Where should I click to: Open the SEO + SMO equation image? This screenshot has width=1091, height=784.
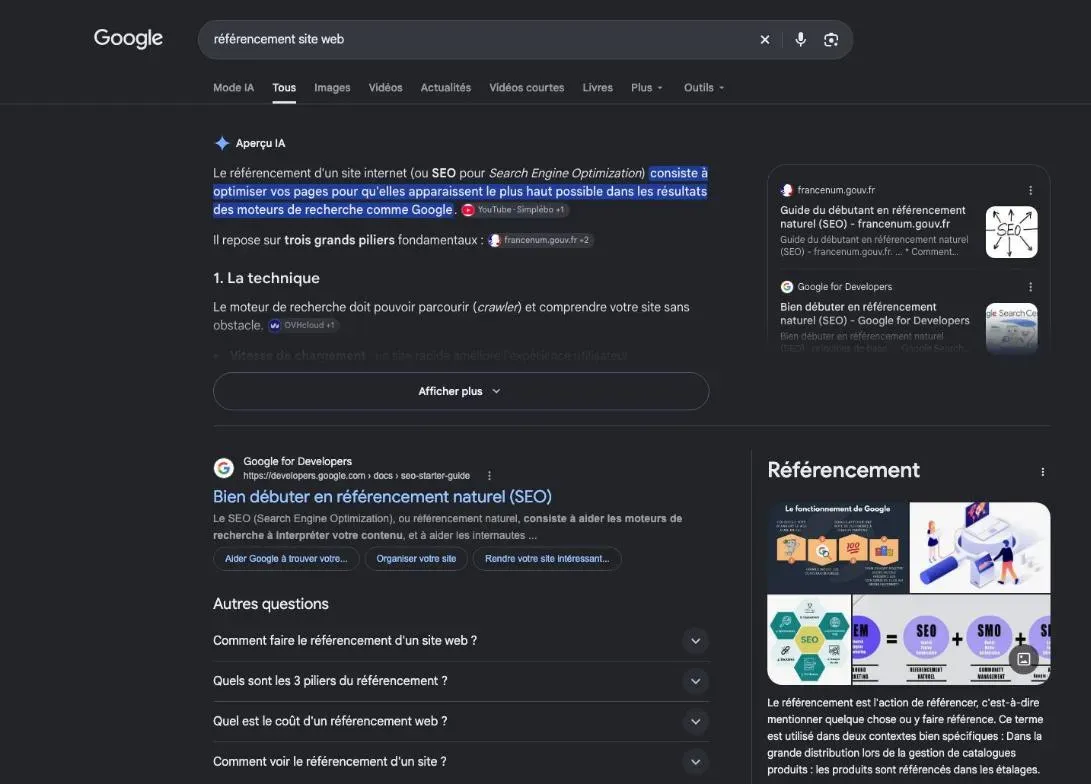(951, 640)
